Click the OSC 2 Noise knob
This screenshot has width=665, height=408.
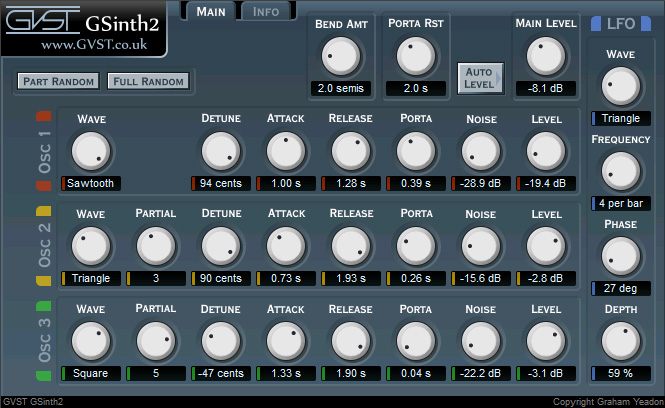[481, 246]
